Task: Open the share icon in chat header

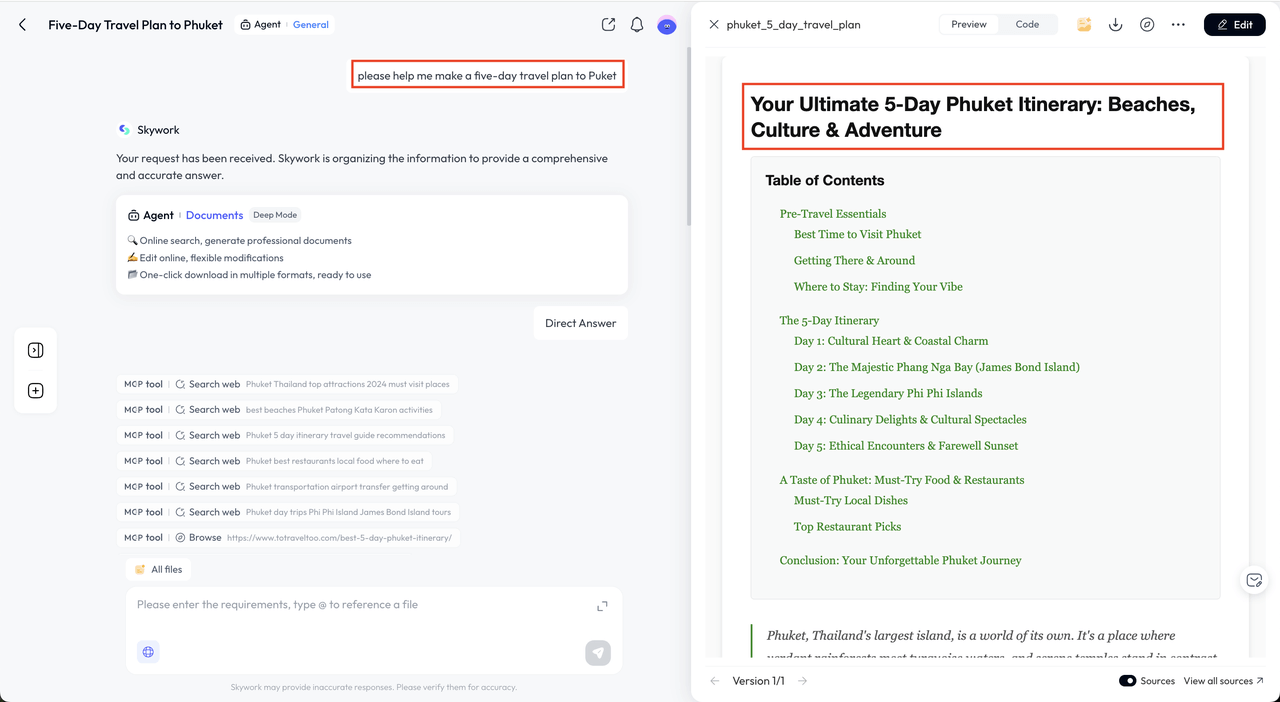Action: click(608, 25)
